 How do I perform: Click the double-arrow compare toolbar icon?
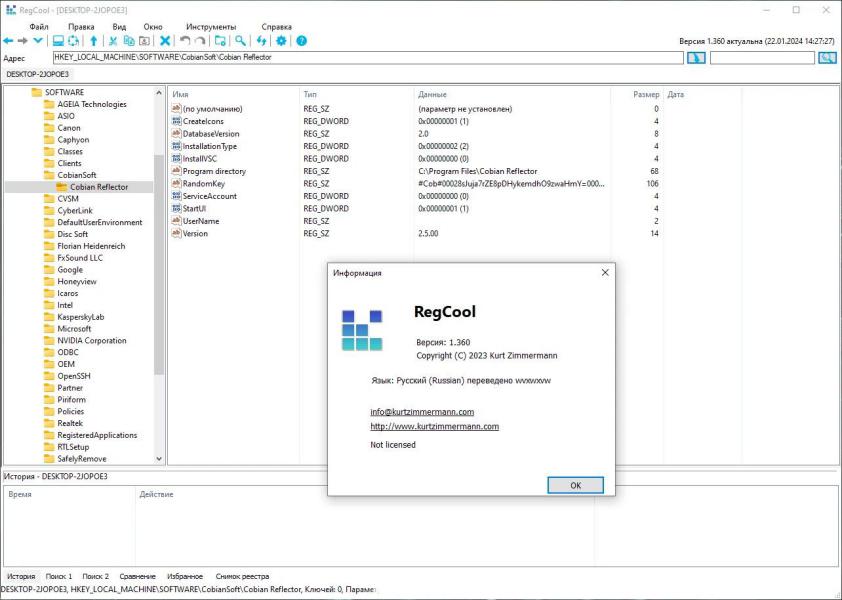pos(262,41)
